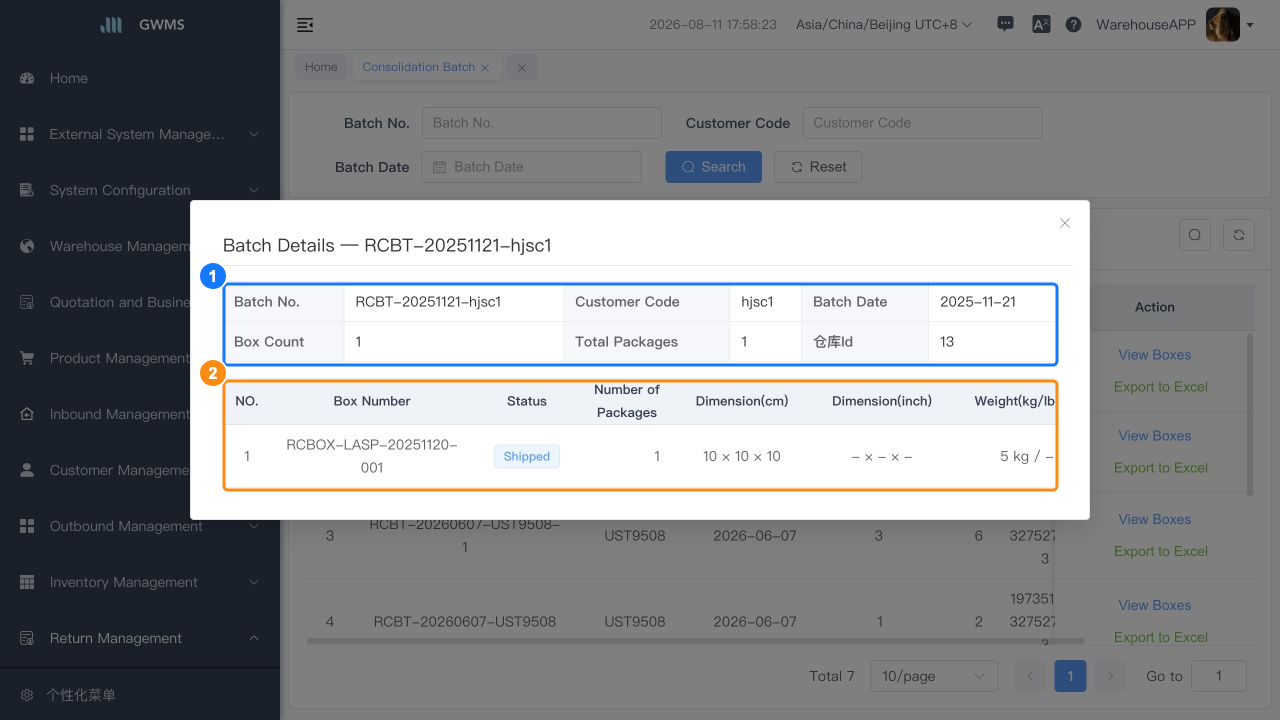Click the Inbound Management house icon

(27, 414)
